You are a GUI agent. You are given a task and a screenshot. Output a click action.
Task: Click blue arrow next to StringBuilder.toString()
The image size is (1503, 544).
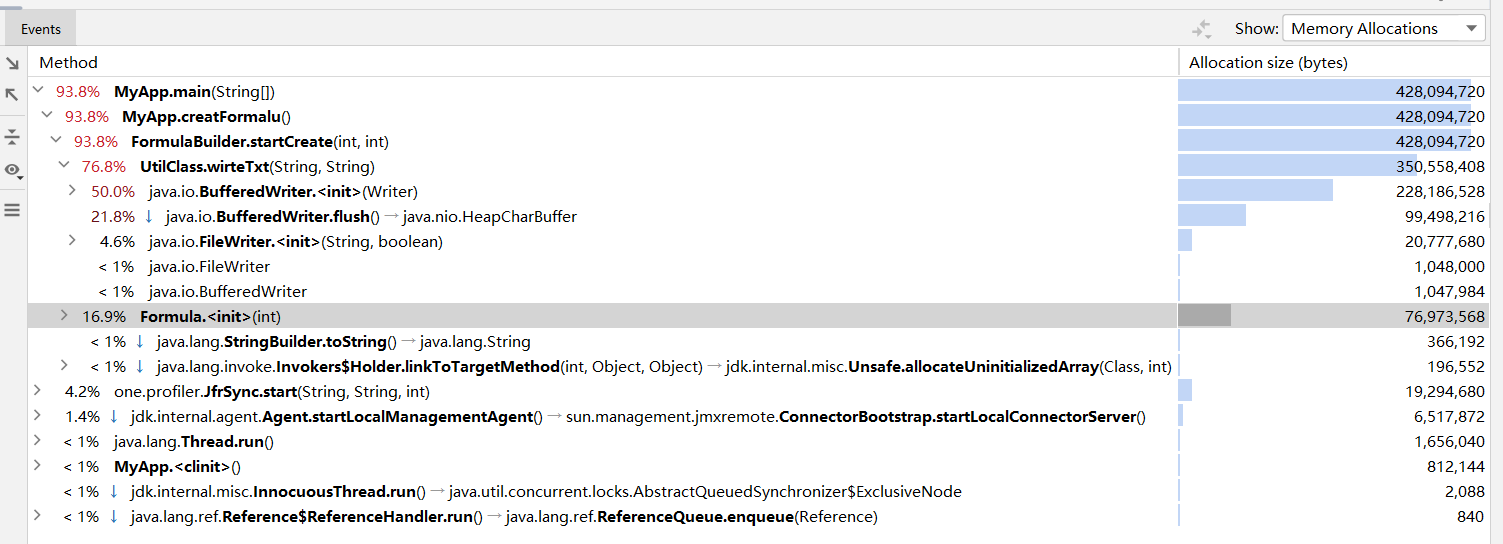click(x=140, y=342)
